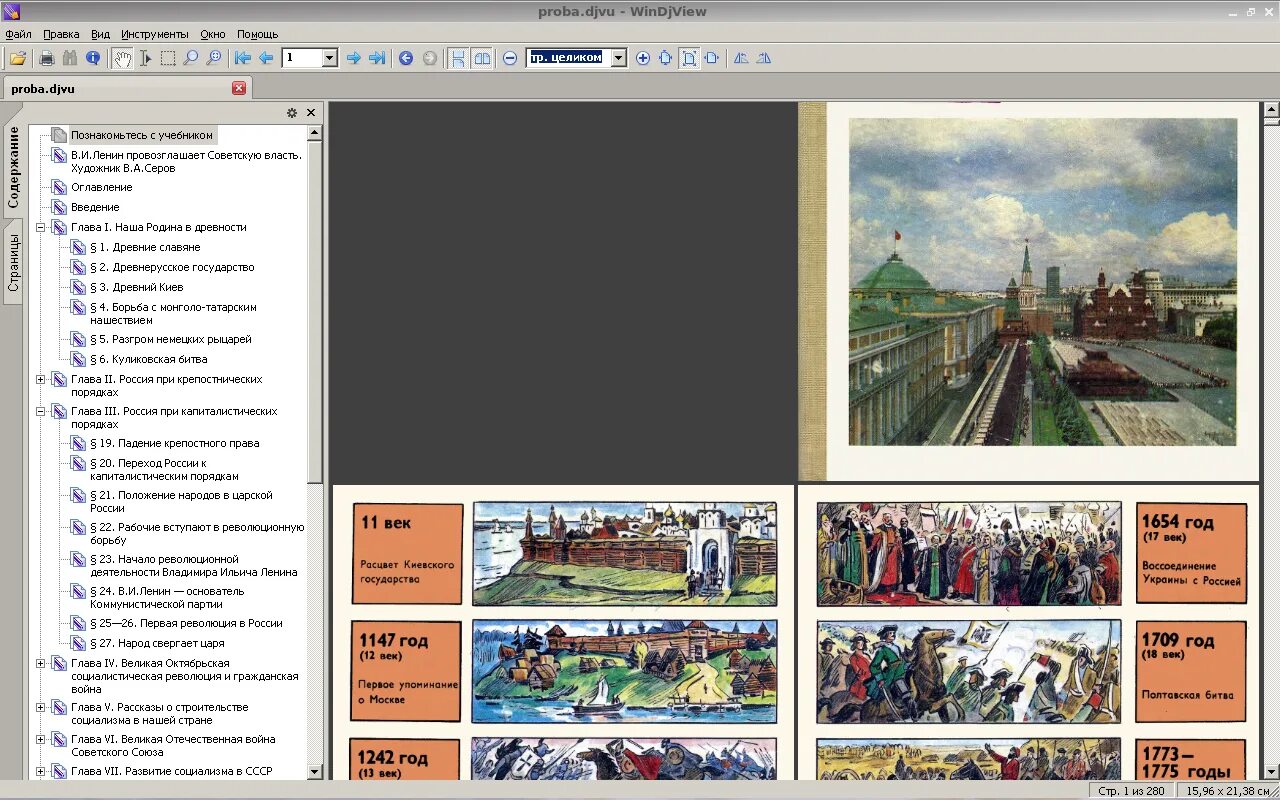Close the proba.djvu document tab
Viewport: 1280px width, 800px height.
[x=239, y=88]
